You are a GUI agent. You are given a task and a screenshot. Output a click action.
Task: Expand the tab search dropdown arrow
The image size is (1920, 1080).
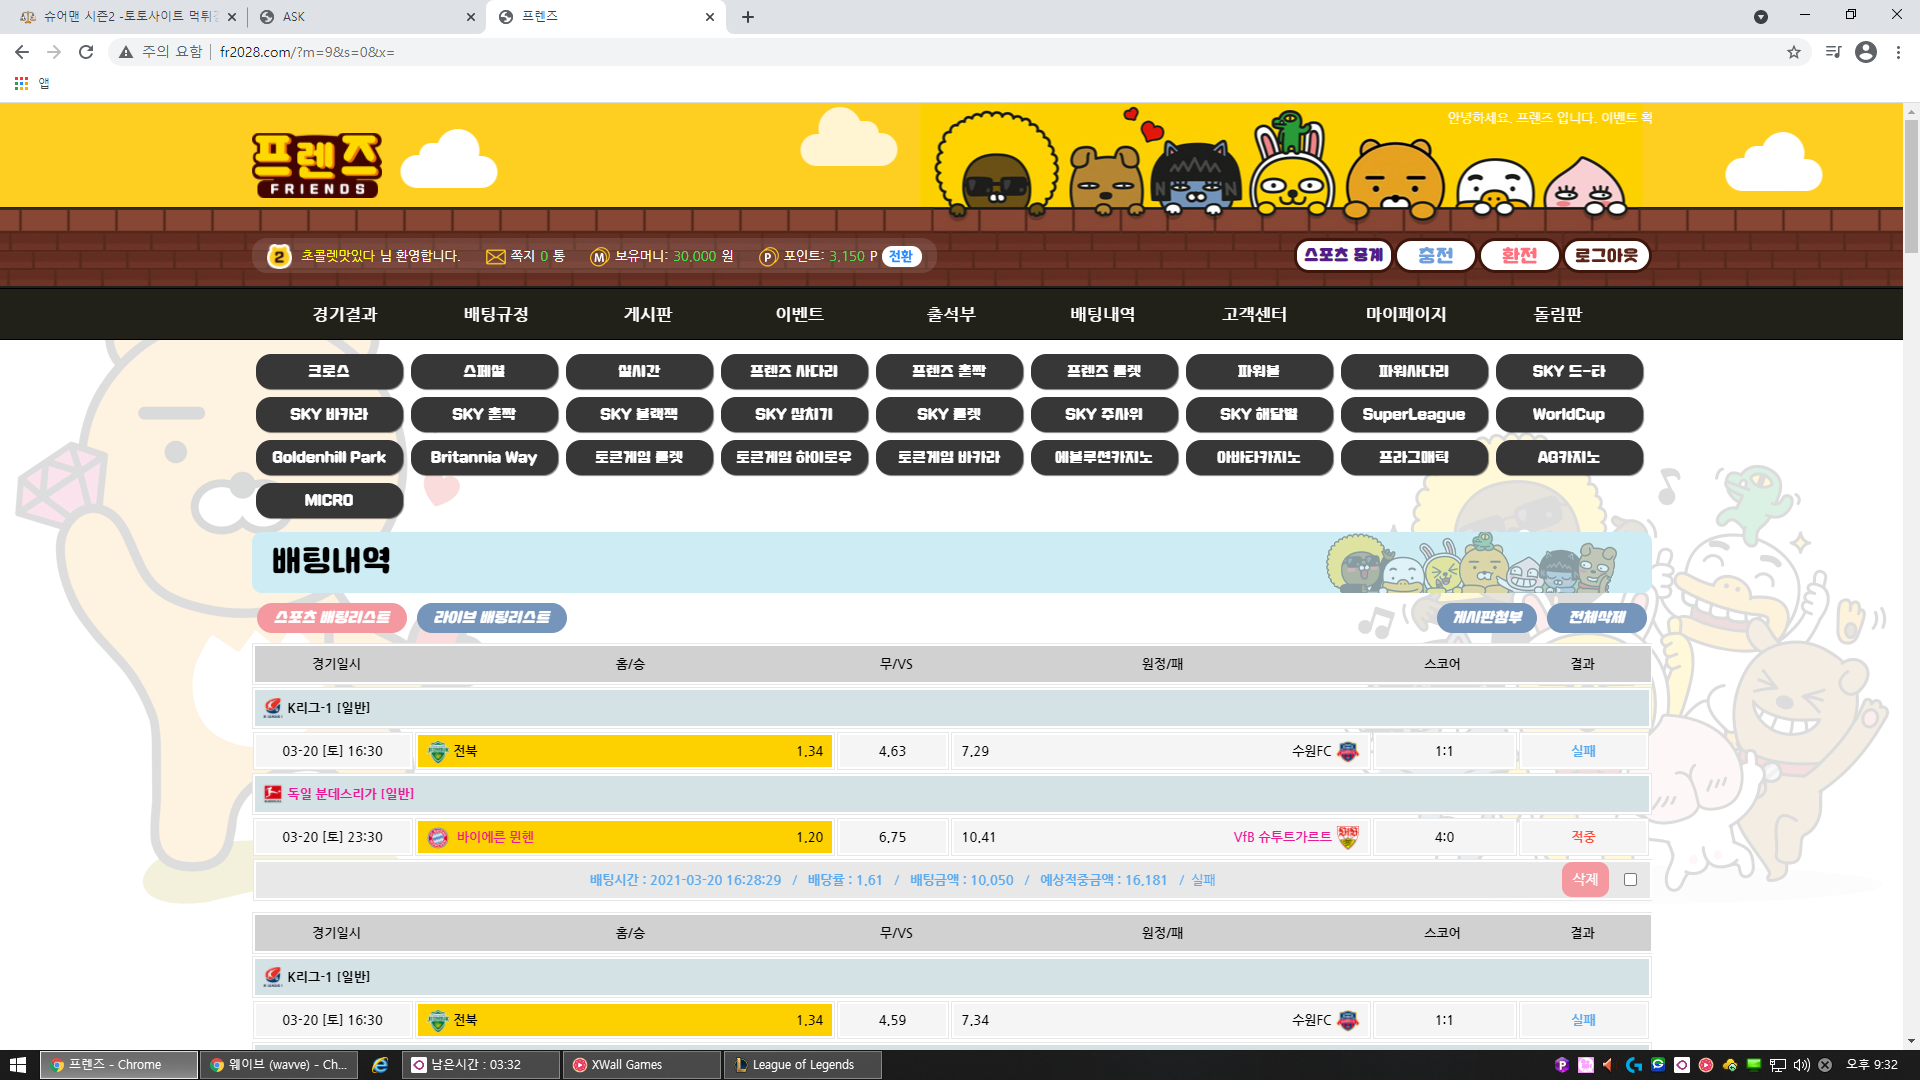(x=1761, y=17)
